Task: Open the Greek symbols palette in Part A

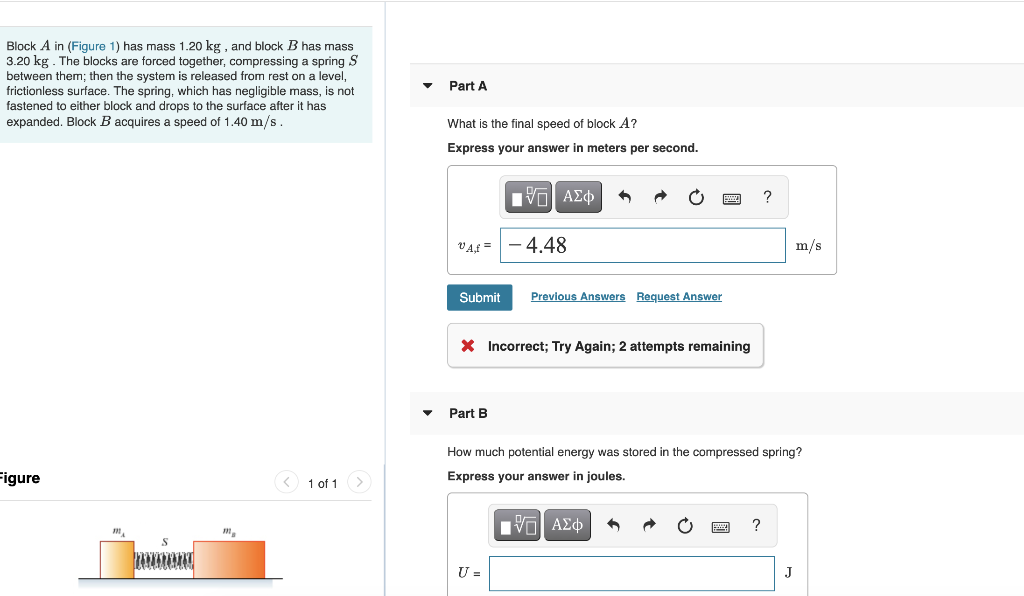Action: [x=578, y=197]
